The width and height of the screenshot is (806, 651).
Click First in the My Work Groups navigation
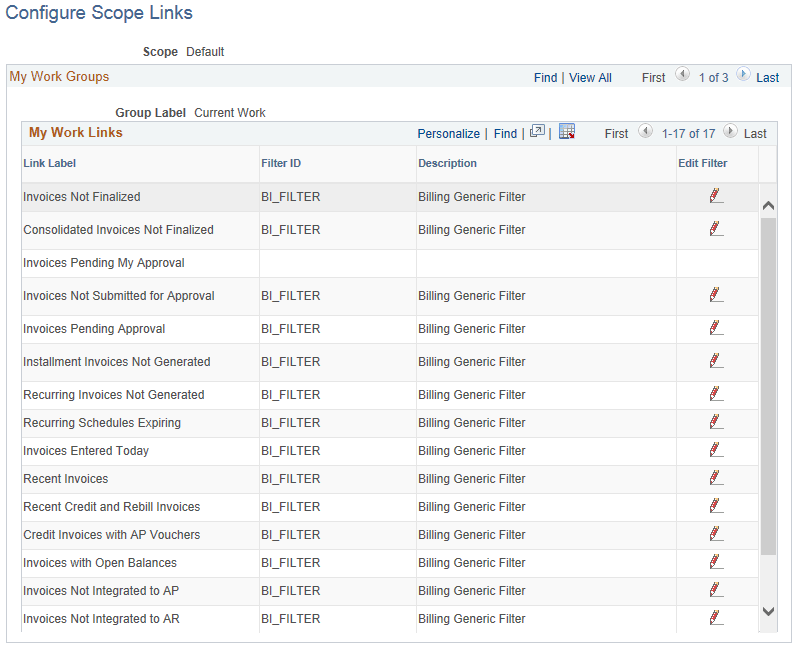coord(653,77)
